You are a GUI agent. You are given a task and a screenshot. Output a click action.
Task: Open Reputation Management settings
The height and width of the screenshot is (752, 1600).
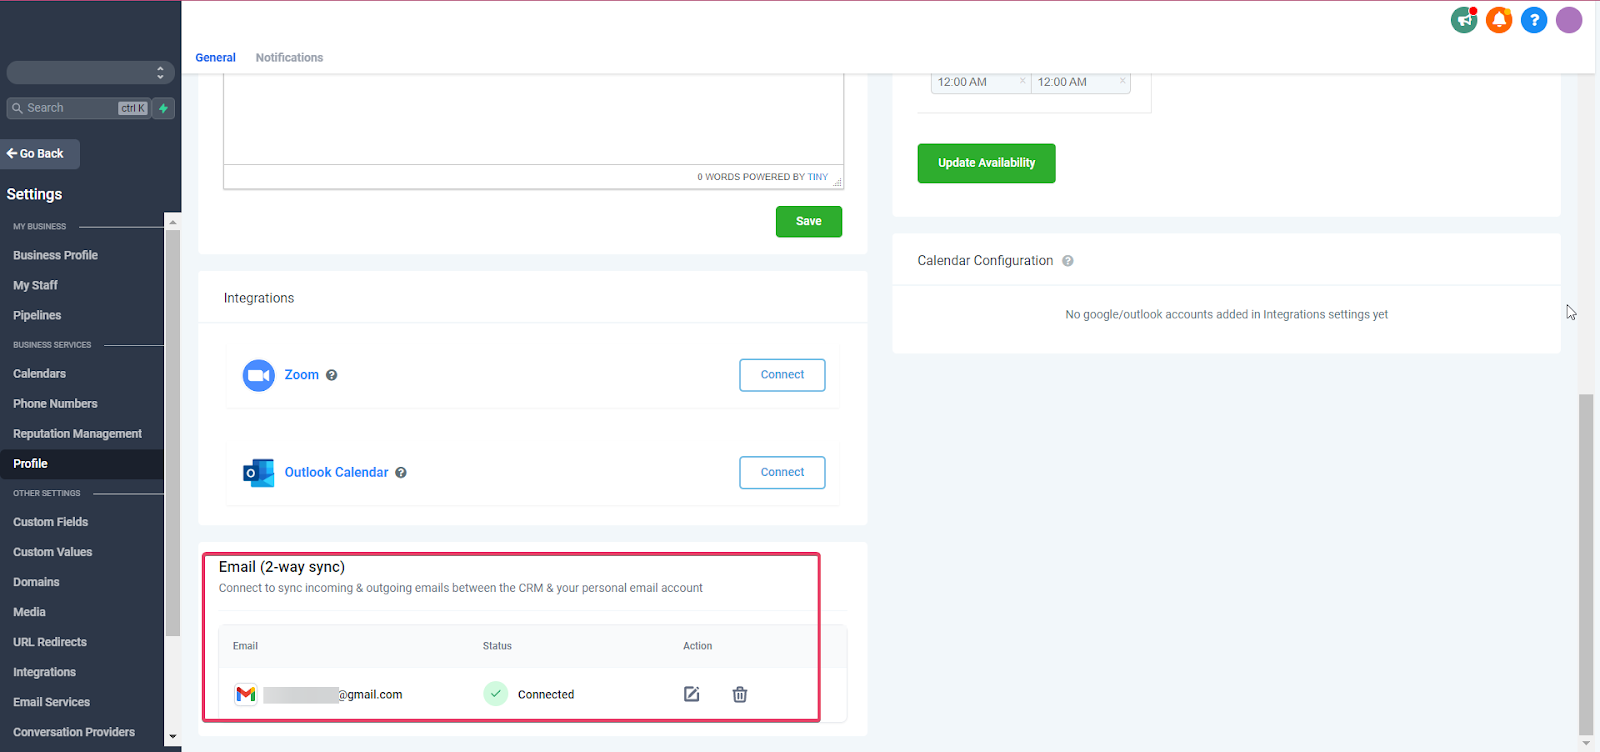coord(77,434)
